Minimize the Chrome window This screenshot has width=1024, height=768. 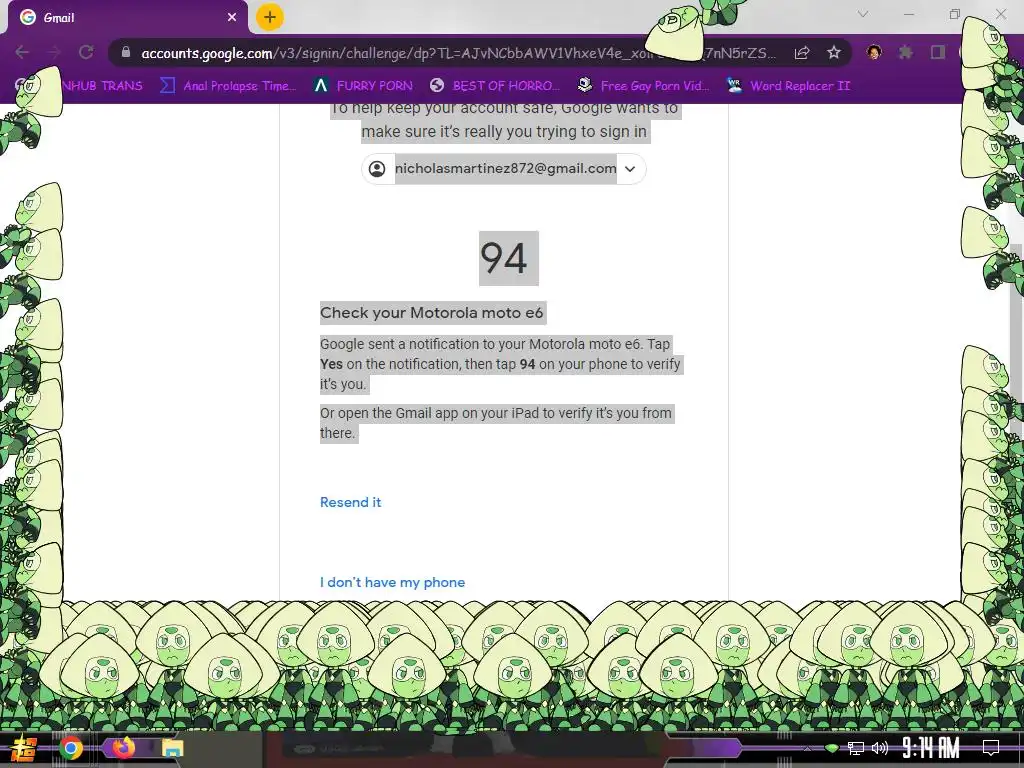pyautogui.click(x=908, y=14)
